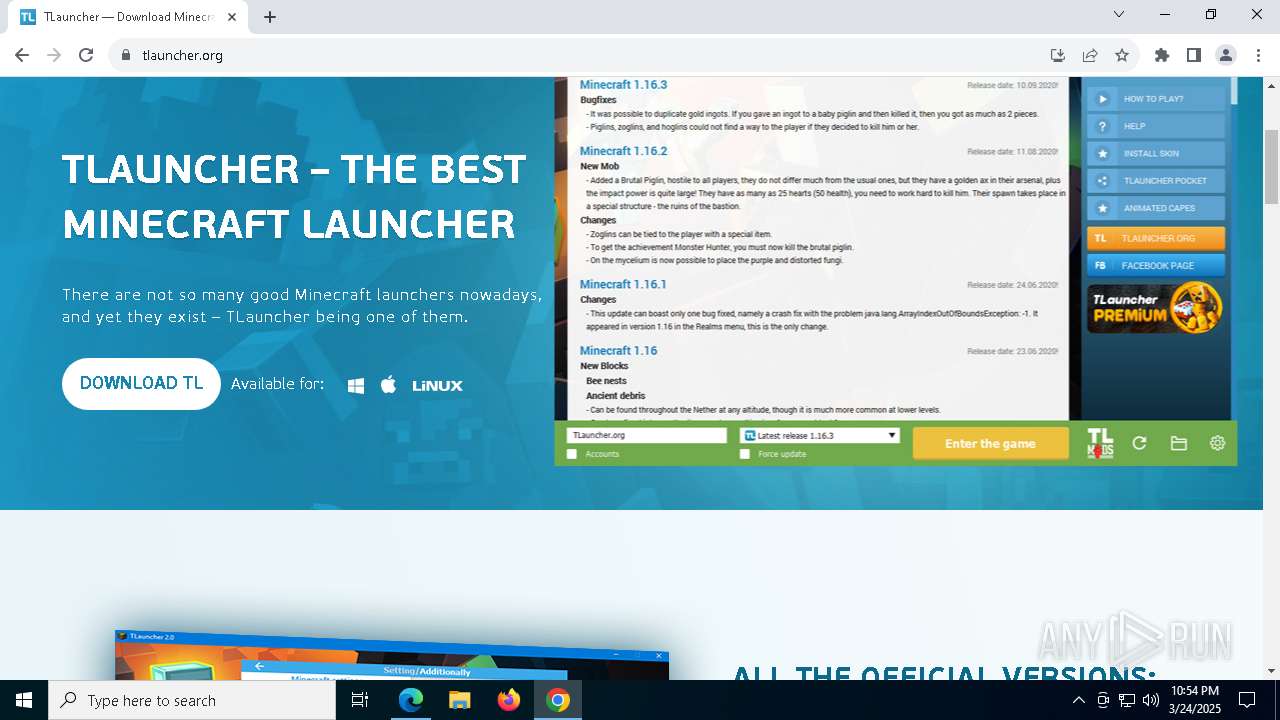Launch Microsoft Edge from the taskbar
Viewport: 1280px width, 720px height.
click(411, 700)
